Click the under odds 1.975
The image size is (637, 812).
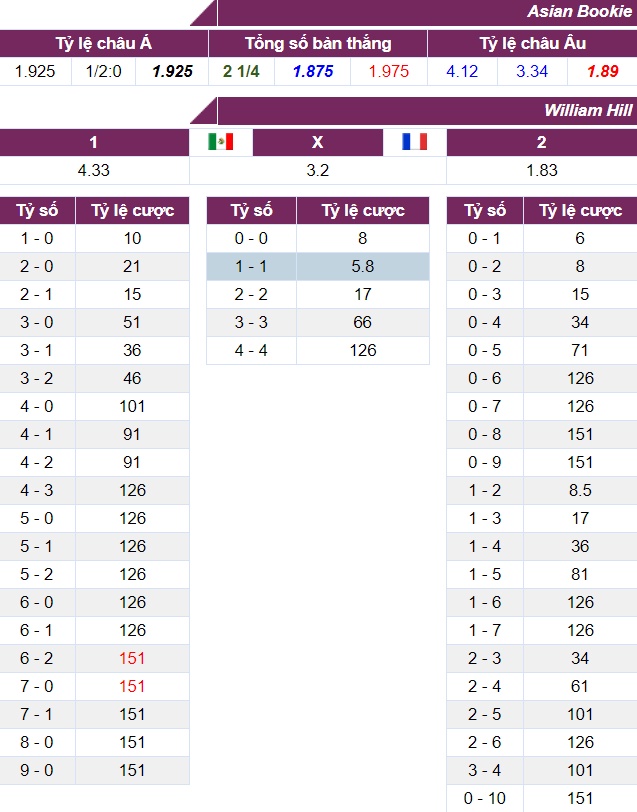tap(388, 72)
